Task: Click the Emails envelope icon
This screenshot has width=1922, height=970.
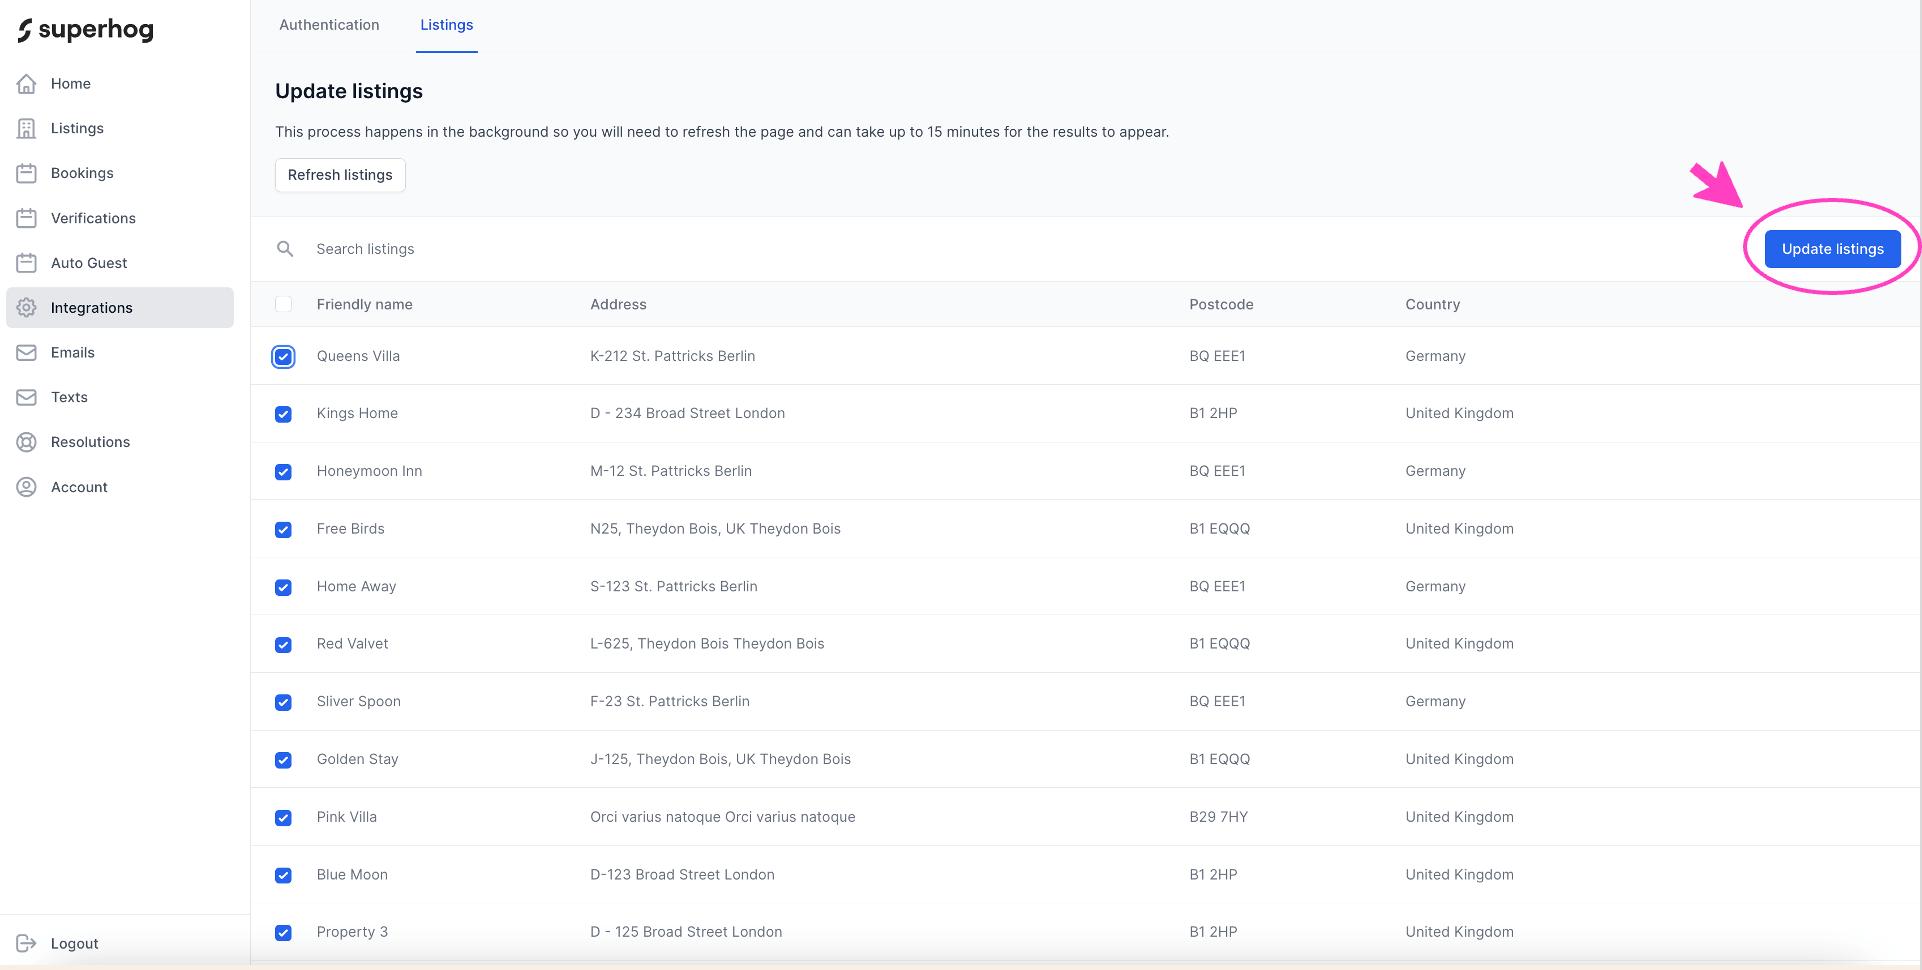Action: point(27,353)
